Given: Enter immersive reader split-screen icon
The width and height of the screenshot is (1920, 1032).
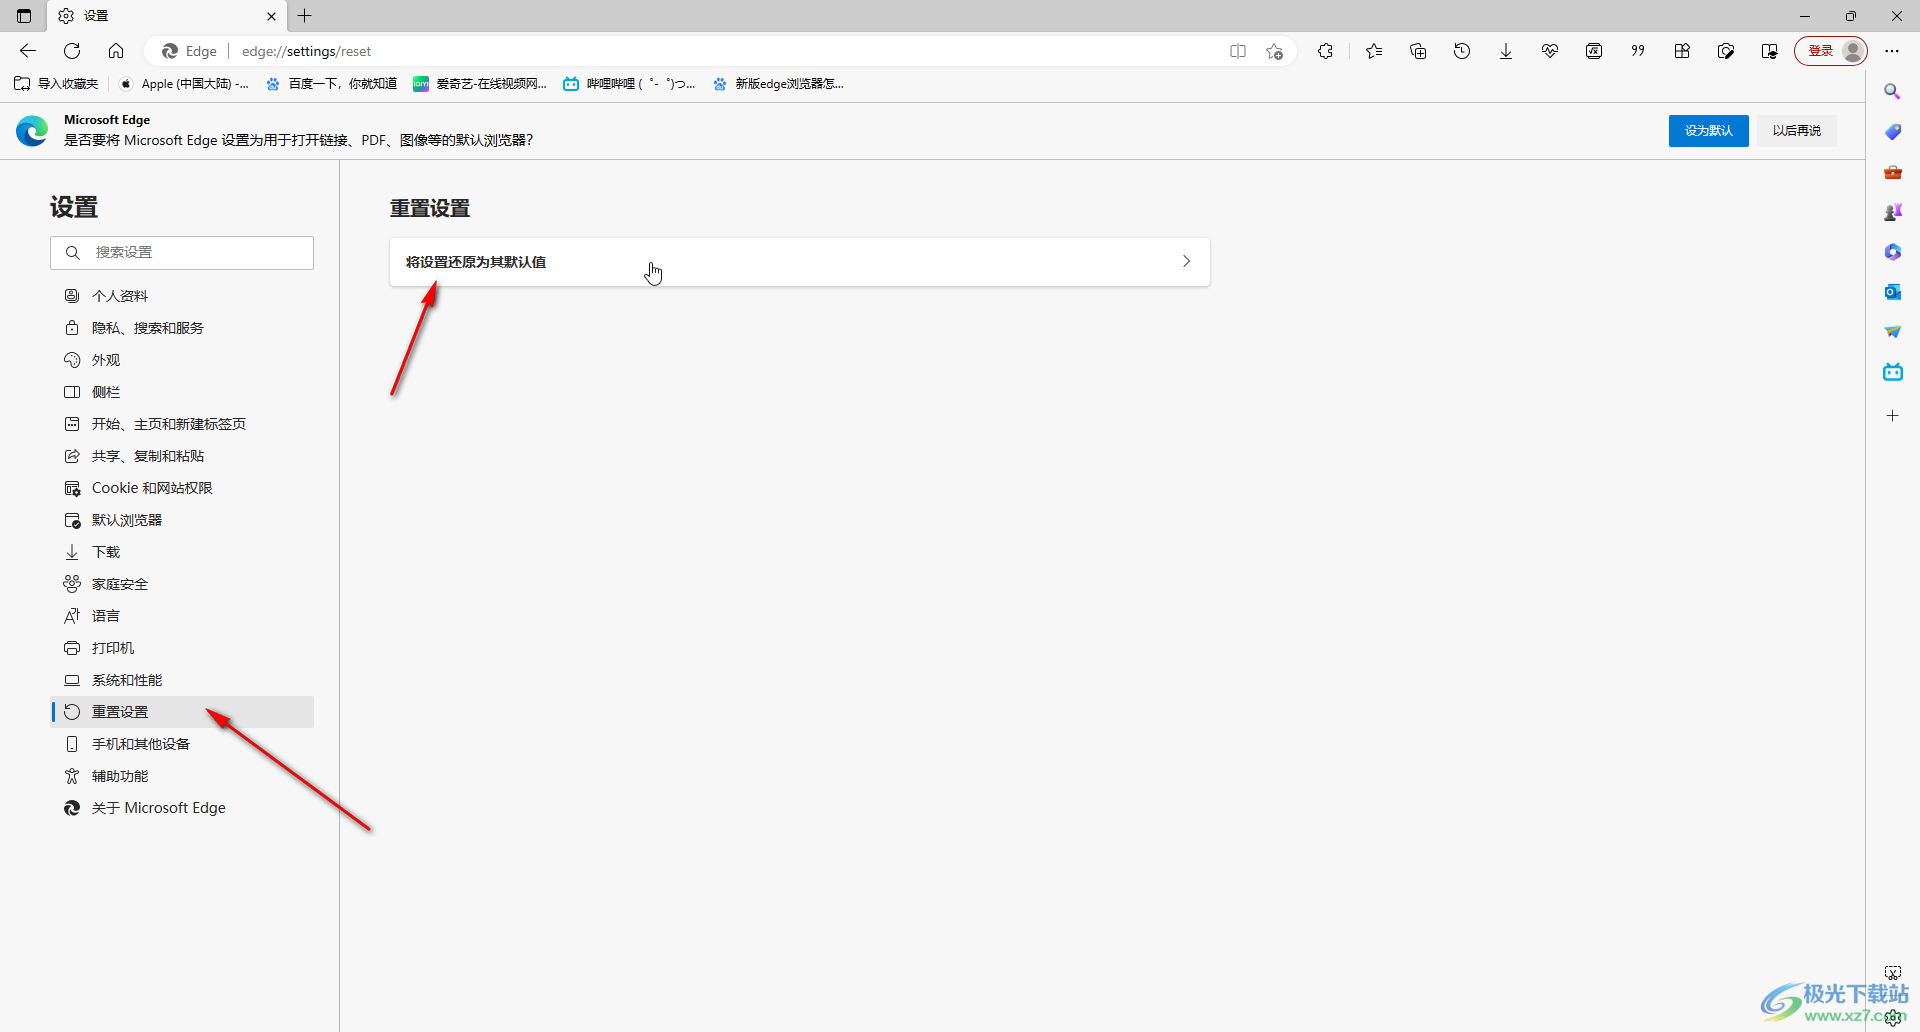Looking at the screenshot, I should [x=1238, y=51].
